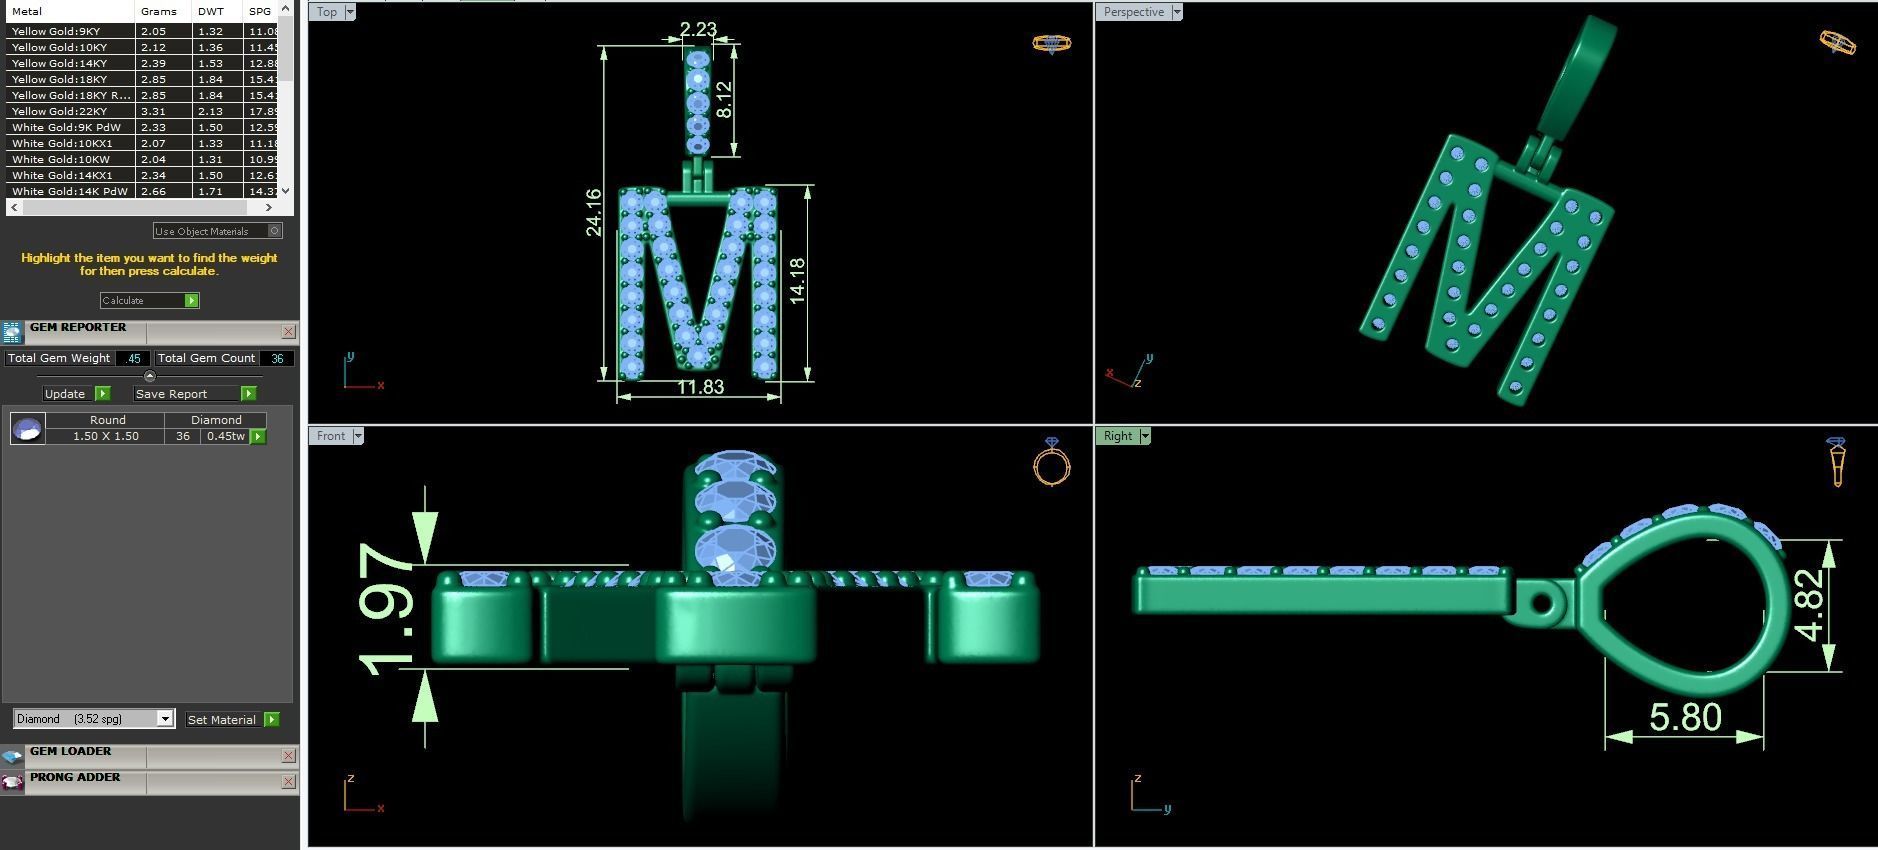This screenshot has height=850, width=1878.
Task: Select the White Gold:9K PdW row
Action: [142, 127]
